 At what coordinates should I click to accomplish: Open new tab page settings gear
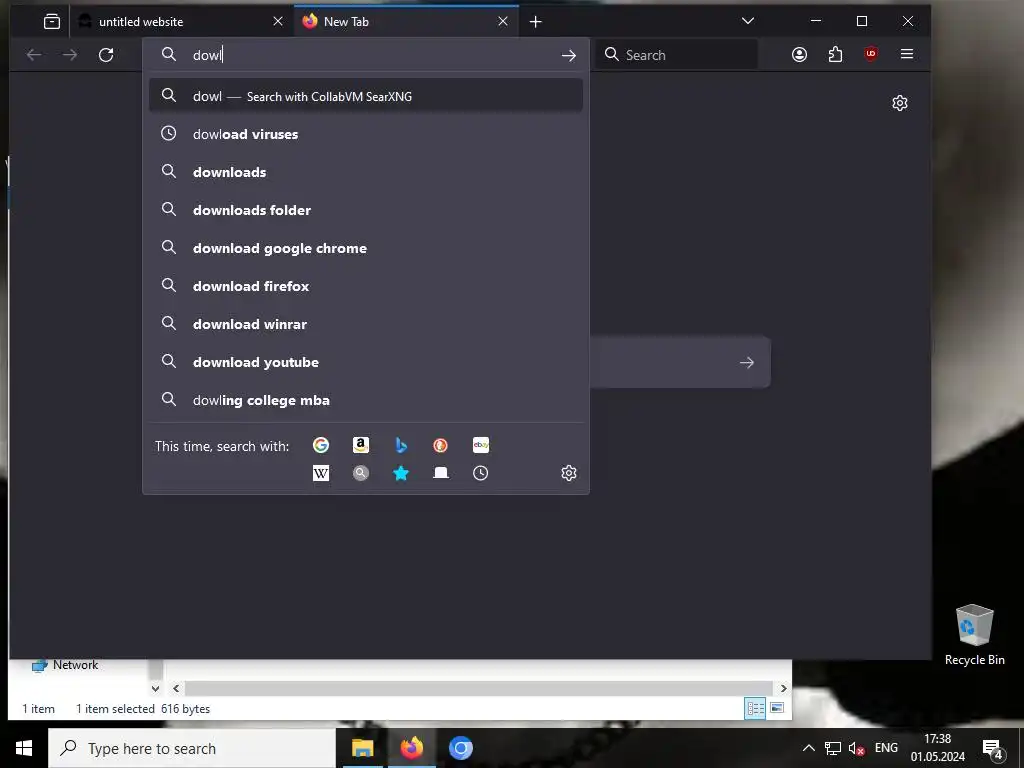pyautogui.click(x=900, y=103)
